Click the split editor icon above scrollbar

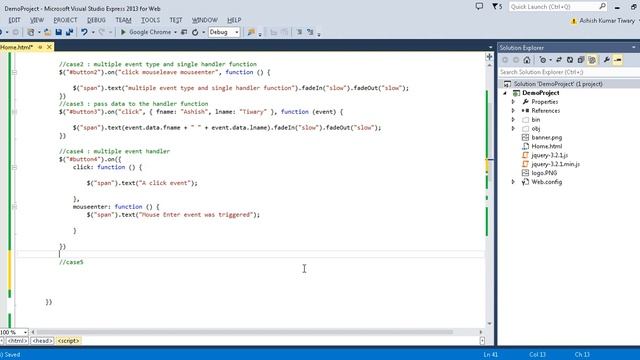[489, 57]
